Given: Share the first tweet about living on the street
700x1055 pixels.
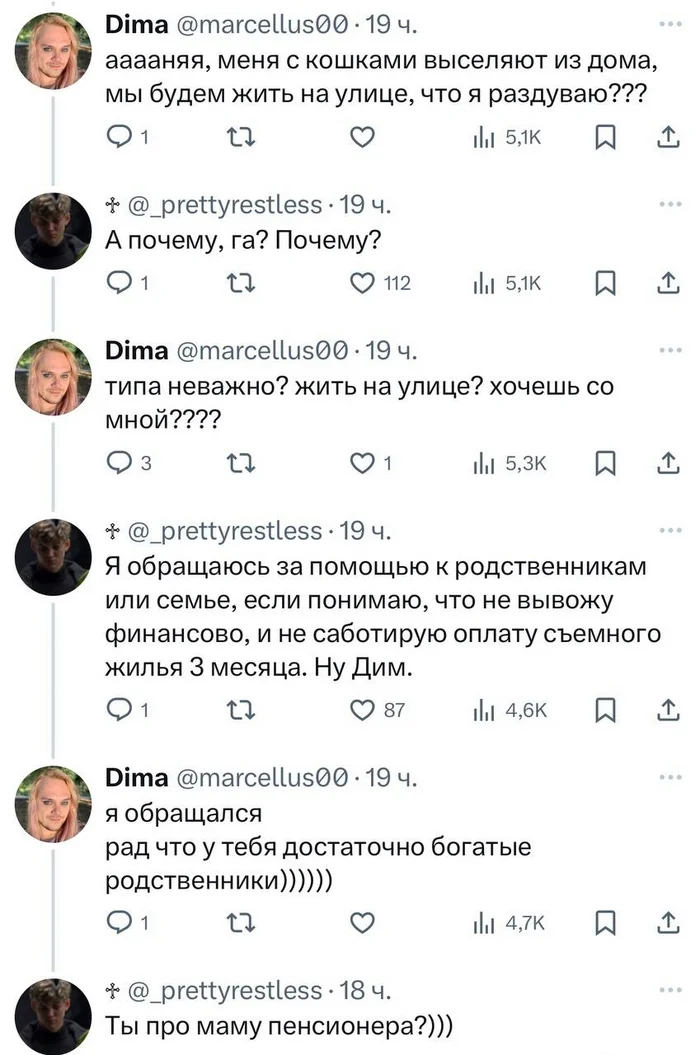Looking at the screenshot, I should click(668, 139).
